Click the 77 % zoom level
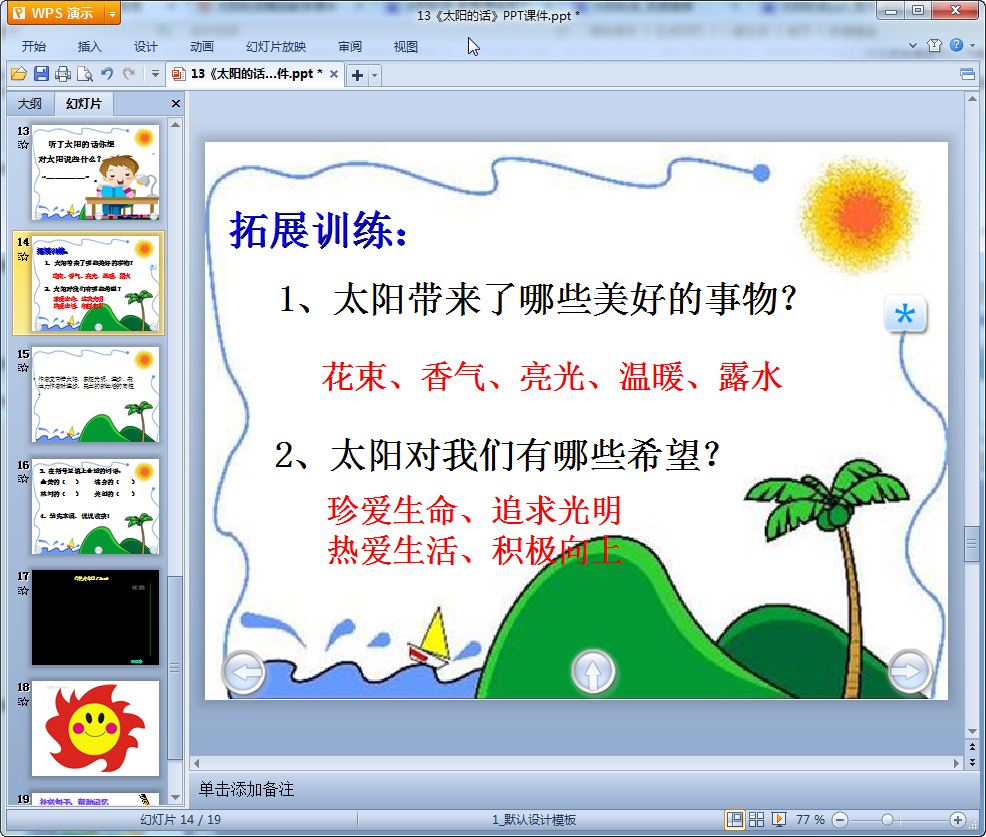This screenshot has width=986, height=837. click(810, 819)
